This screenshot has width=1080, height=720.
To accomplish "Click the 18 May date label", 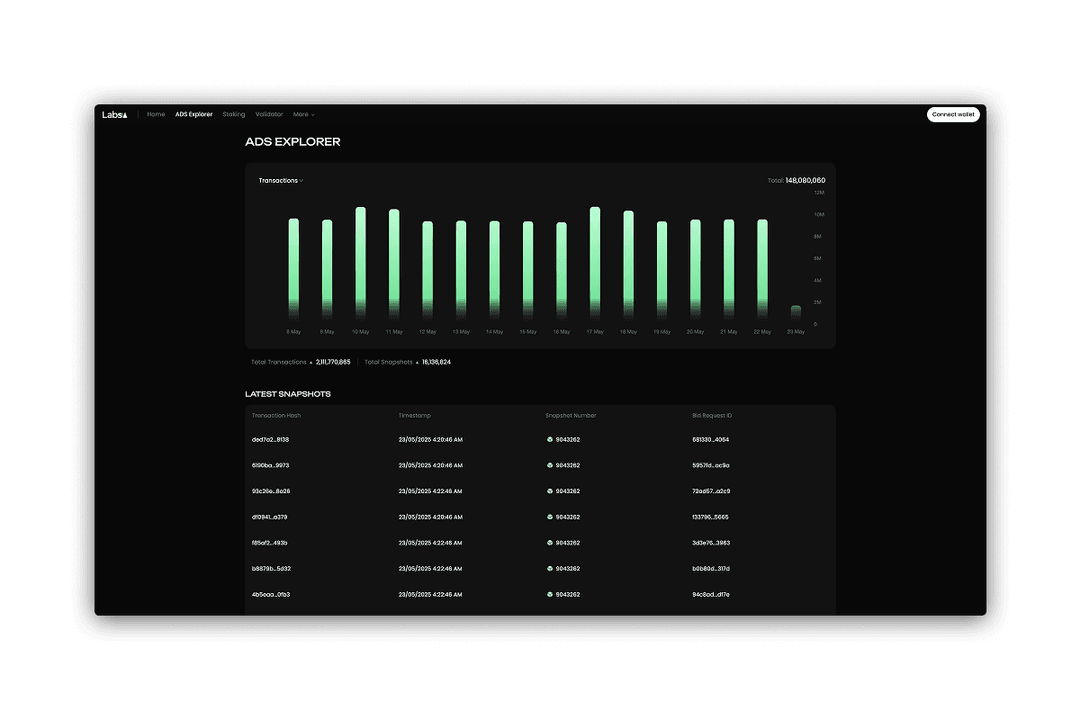I will (x=628, y=332).
